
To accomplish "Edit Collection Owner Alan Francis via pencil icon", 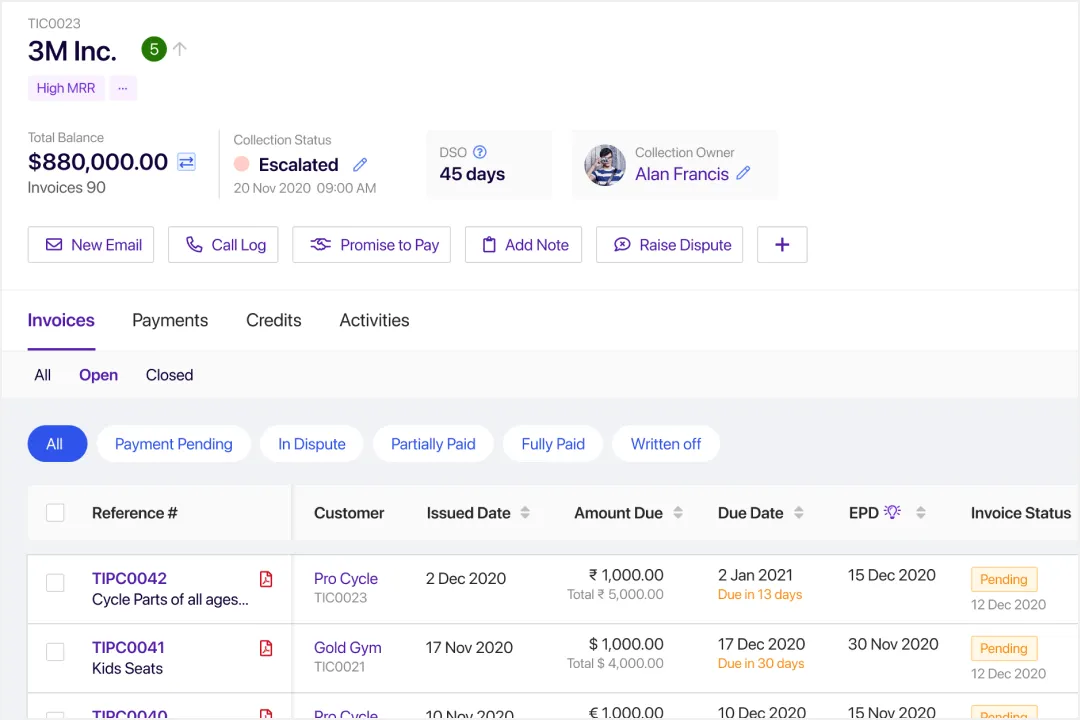I will (743, 174).
